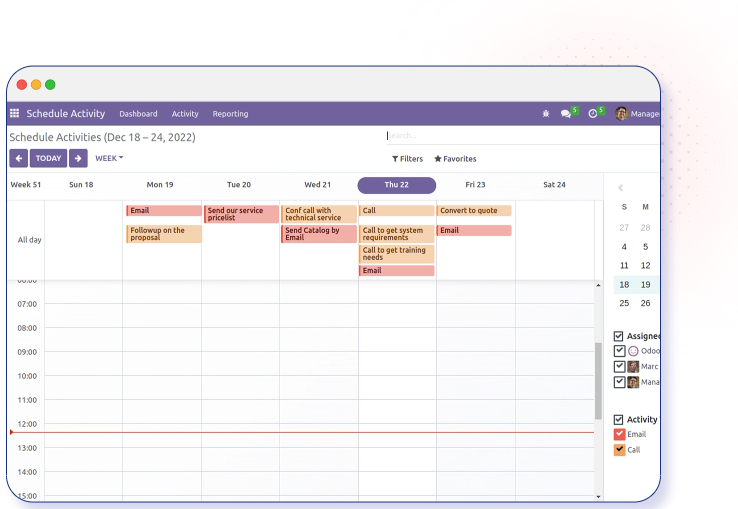Go to next week arrow

tap(78, 158)
